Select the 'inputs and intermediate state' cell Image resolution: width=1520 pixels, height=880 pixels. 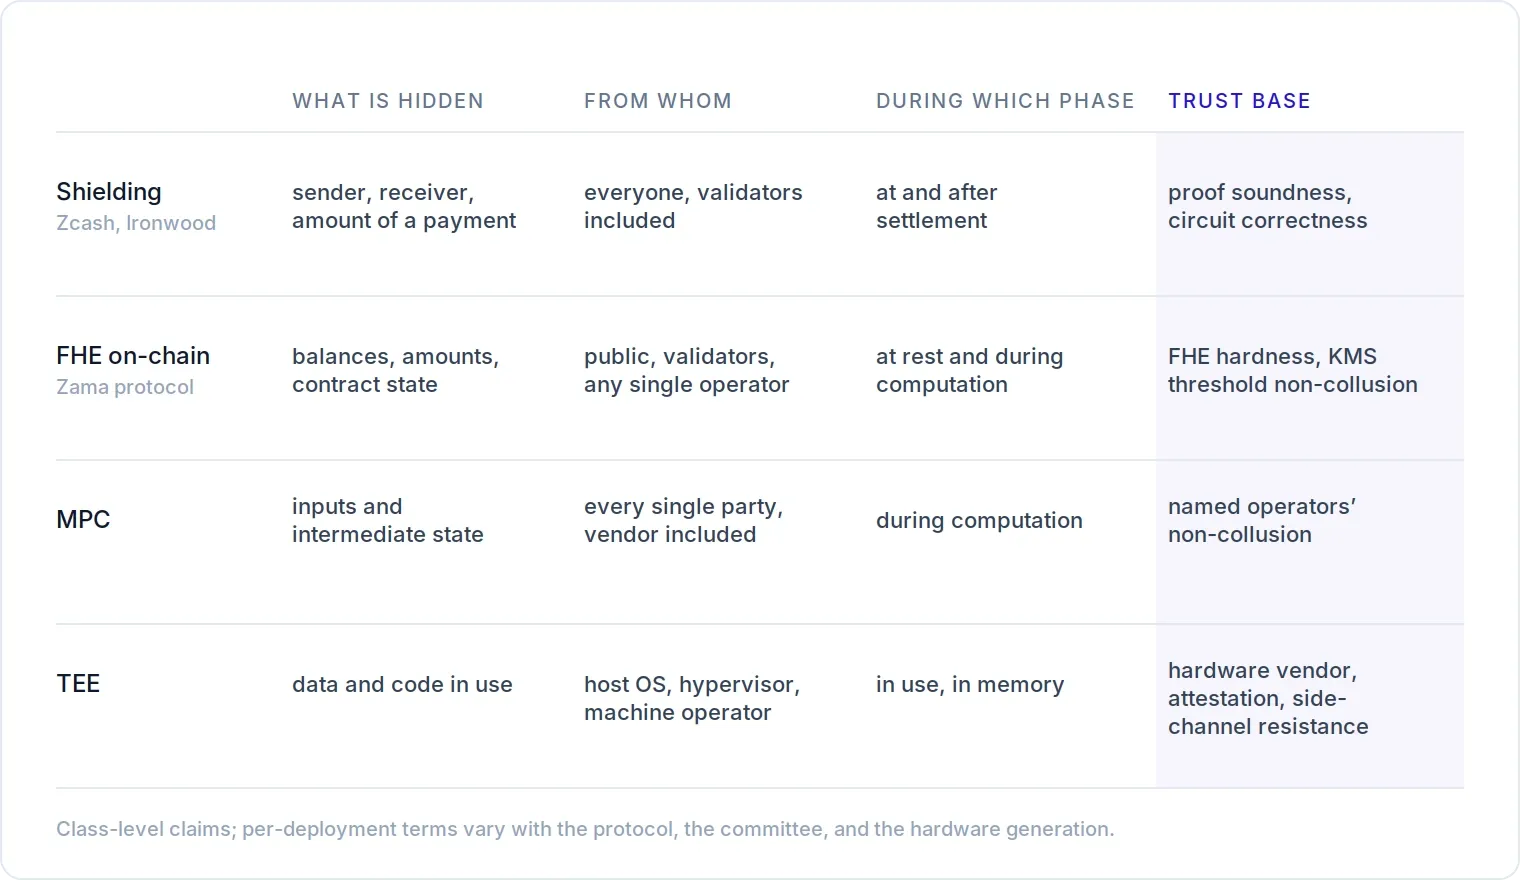(387, 520)
